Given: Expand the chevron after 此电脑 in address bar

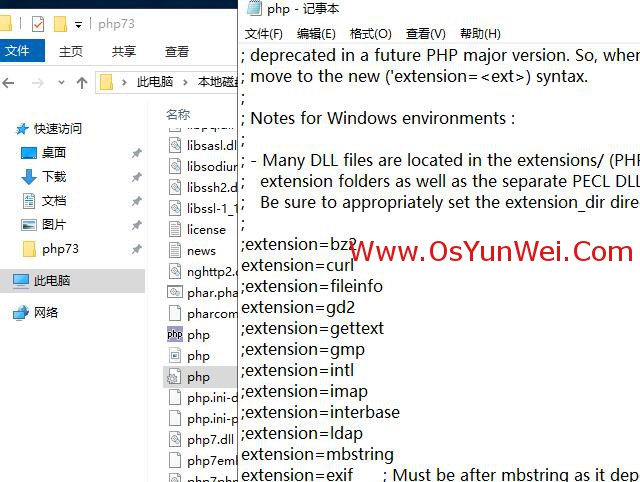Looking at the screenshot, I should click(185, 82).
